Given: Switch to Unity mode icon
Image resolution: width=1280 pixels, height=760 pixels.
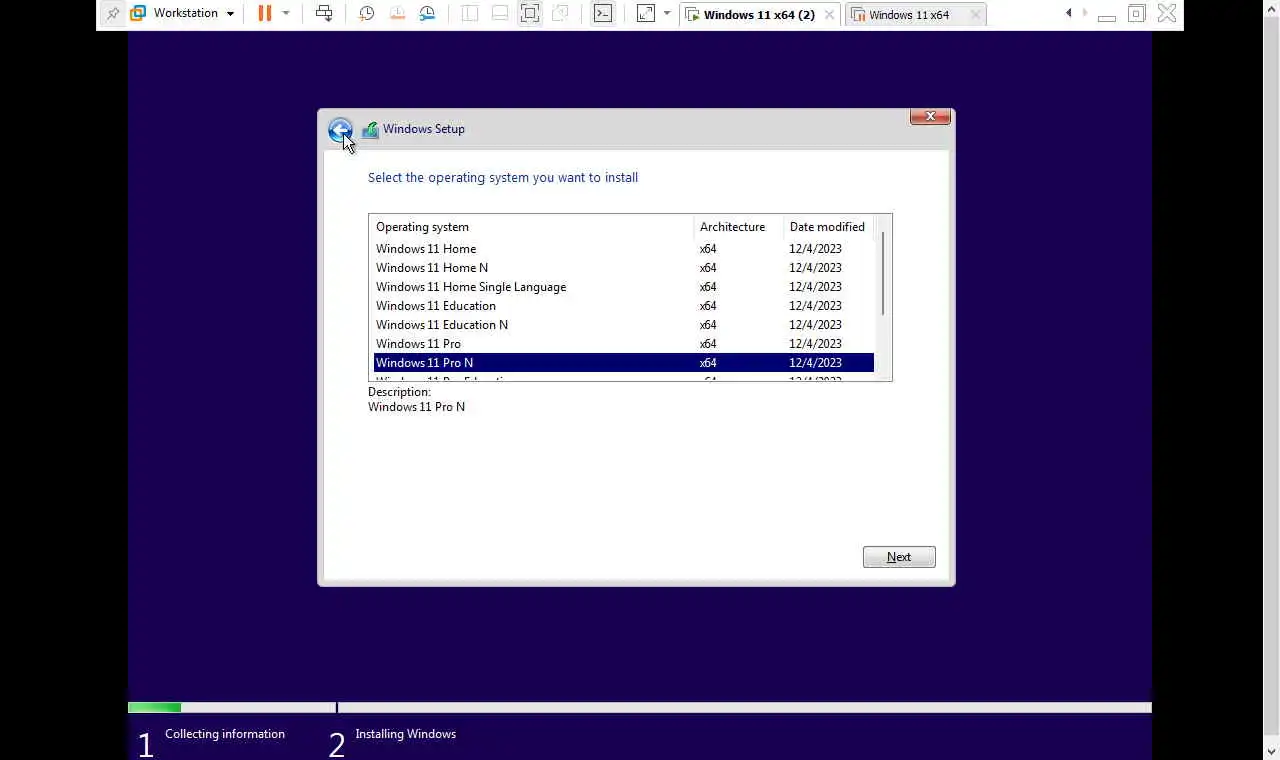Looking at the screenshot, I should coord(560,14).
